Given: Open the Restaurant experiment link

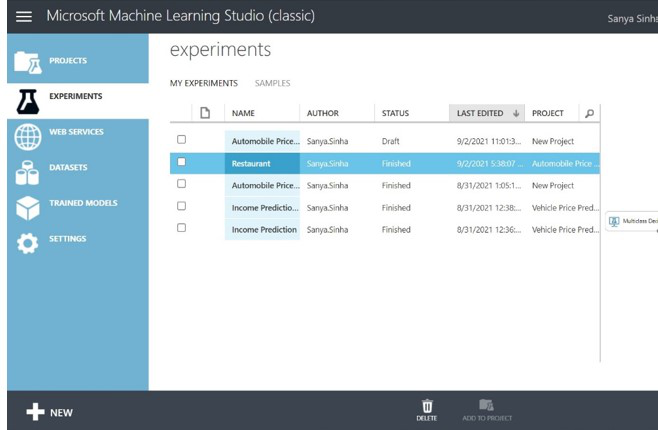Looking at the screenshot, I should 251,163.
